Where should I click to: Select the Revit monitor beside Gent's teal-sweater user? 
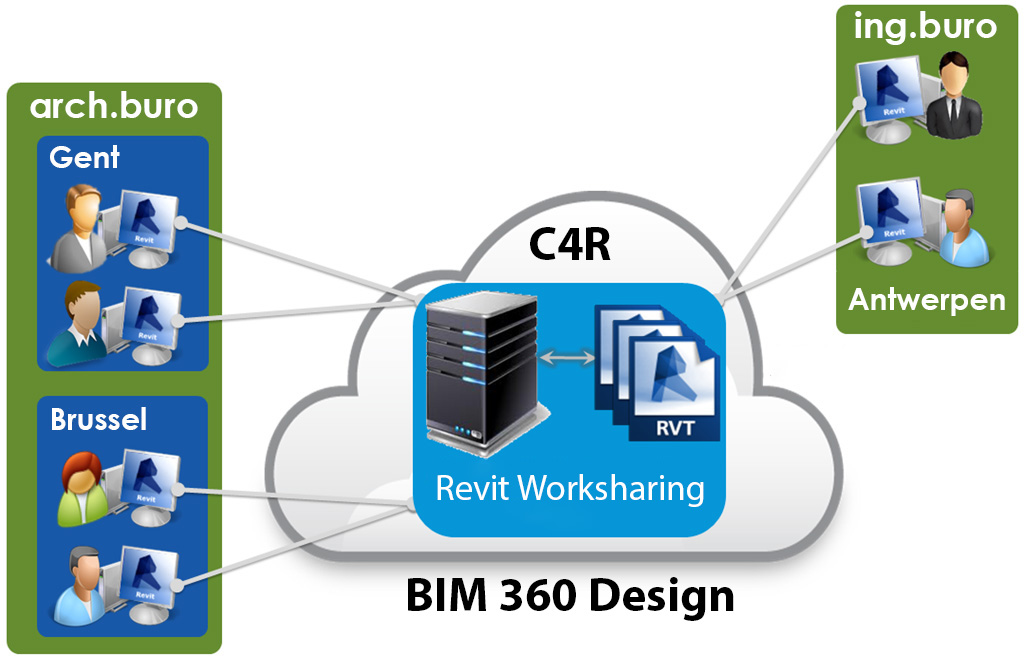click(x=152, y=325)
